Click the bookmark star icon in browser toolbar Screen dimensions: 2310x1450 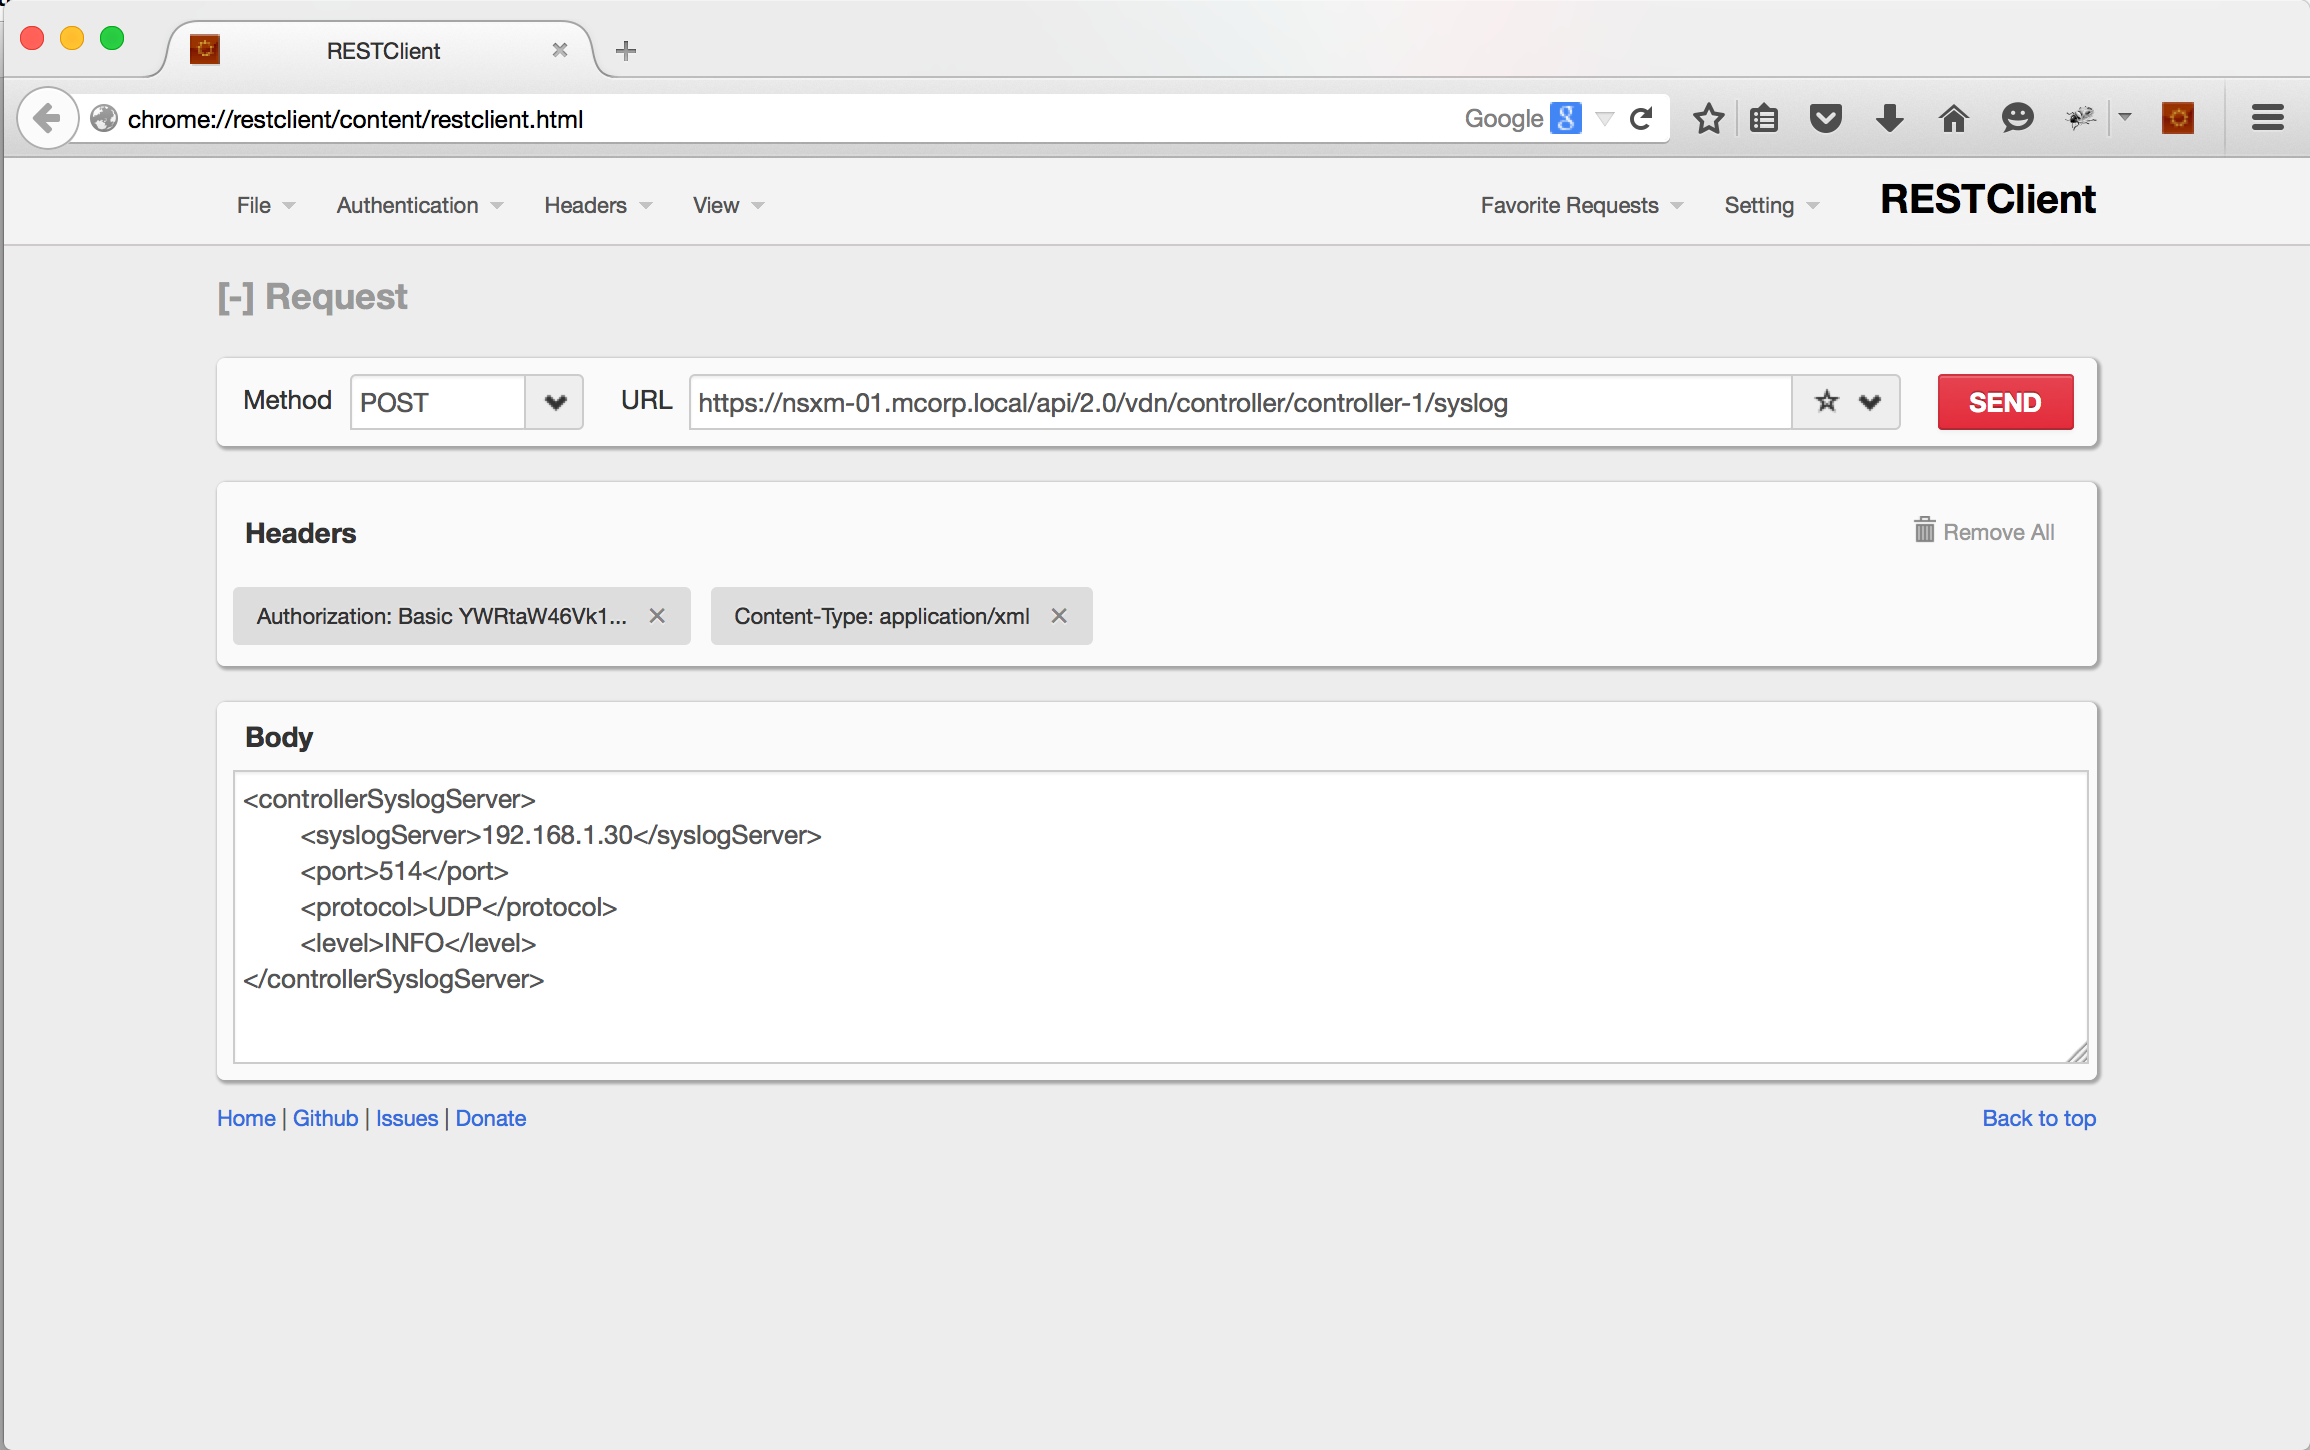click(x=1708, y=119)
